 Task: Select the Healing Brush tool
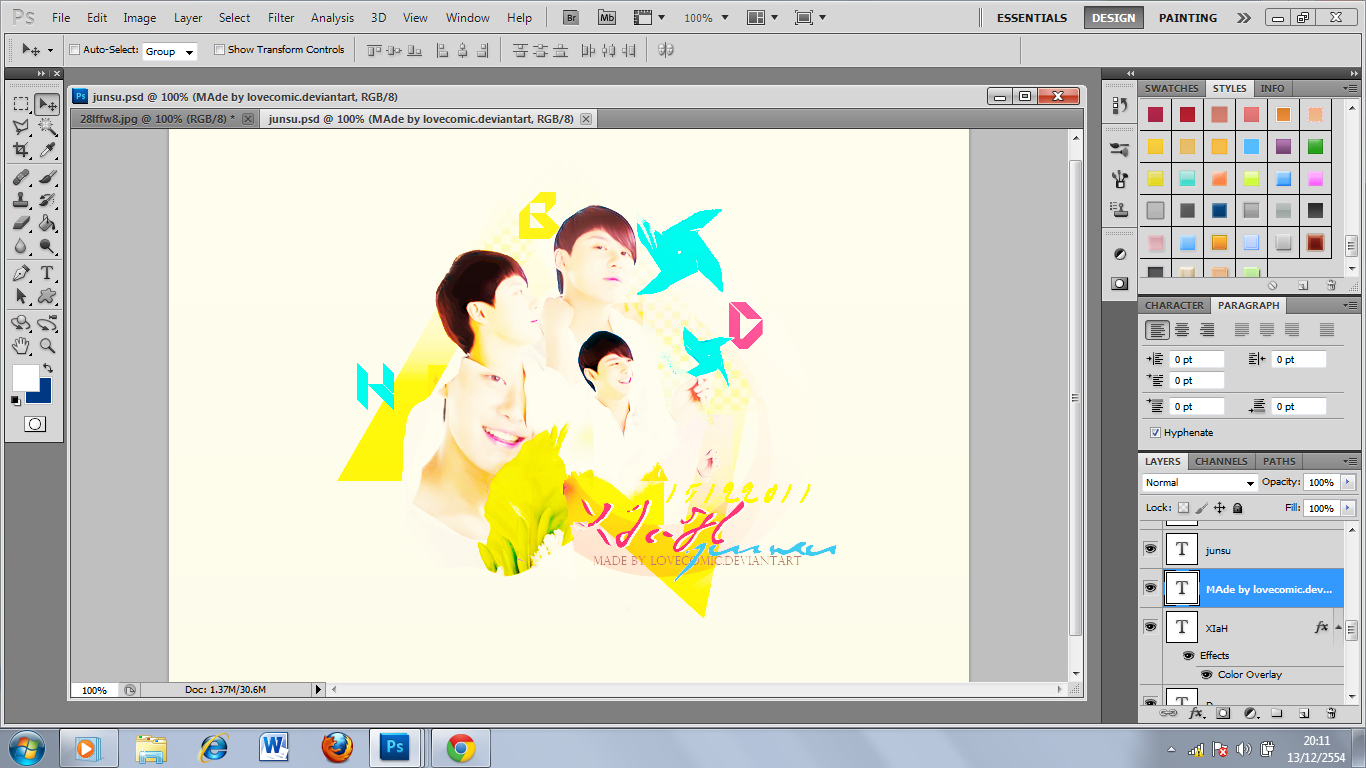[21, 177]
